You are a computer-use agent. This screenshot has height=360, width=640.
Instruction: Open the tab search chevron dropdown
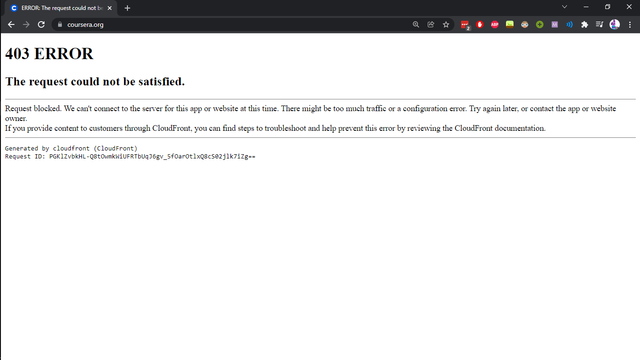(564, 7)
